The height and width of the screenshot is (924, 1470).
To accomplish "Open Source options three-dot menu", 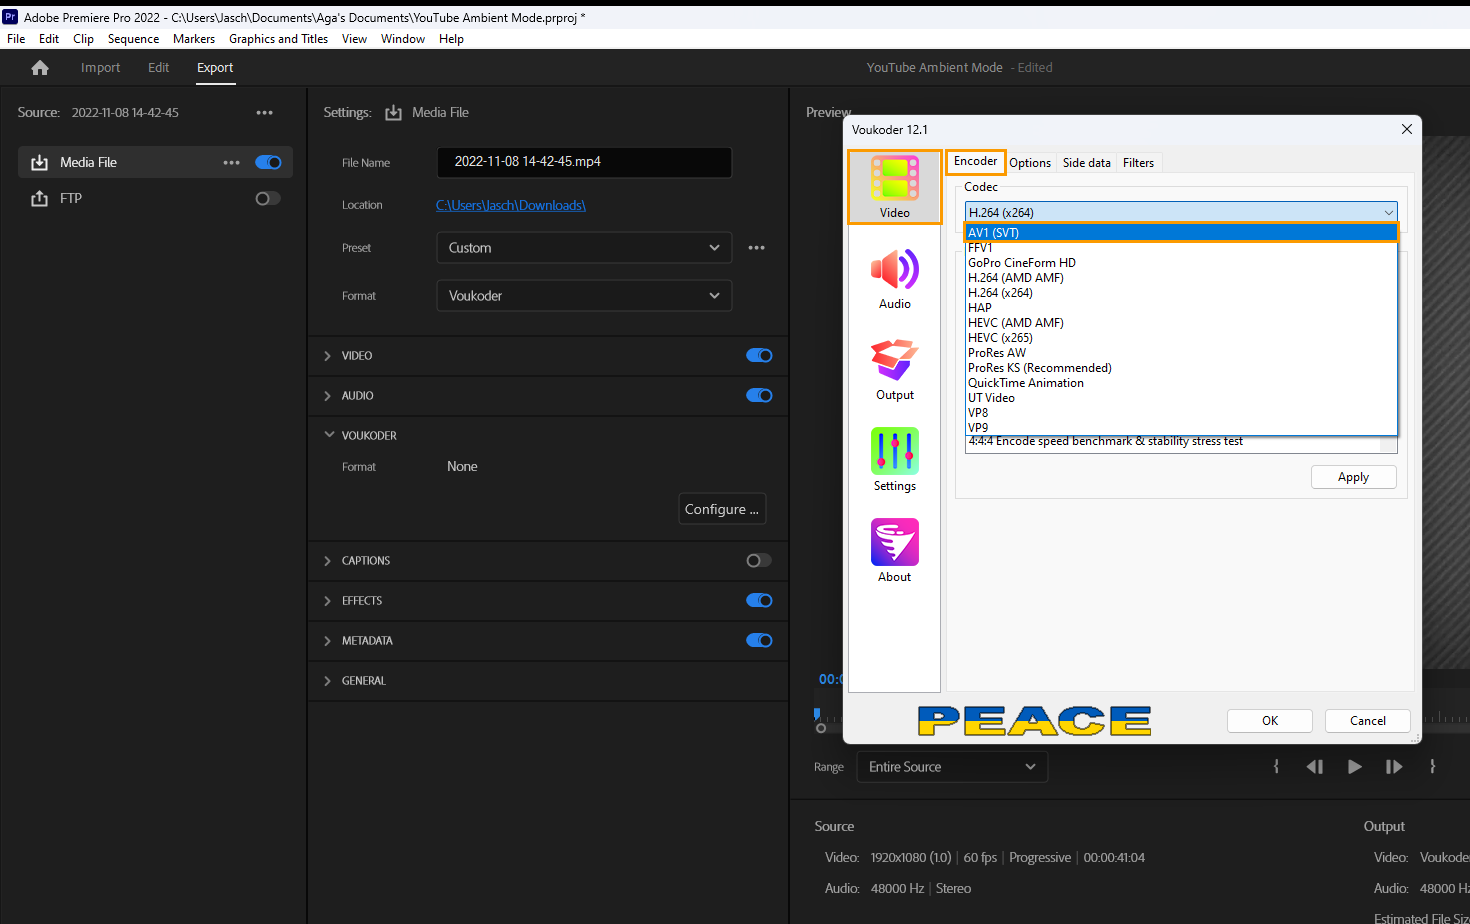I will click(264, 113).
